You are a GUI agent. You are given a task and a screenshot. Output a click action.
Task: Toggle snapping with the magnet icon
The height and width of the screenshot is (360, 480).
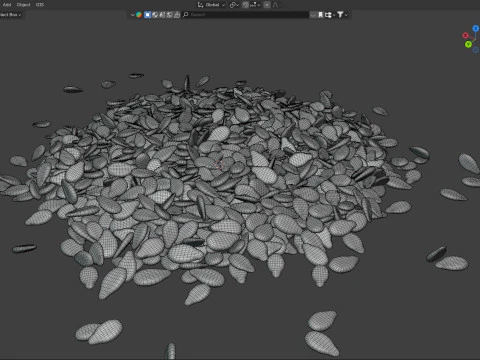point(245,5)
